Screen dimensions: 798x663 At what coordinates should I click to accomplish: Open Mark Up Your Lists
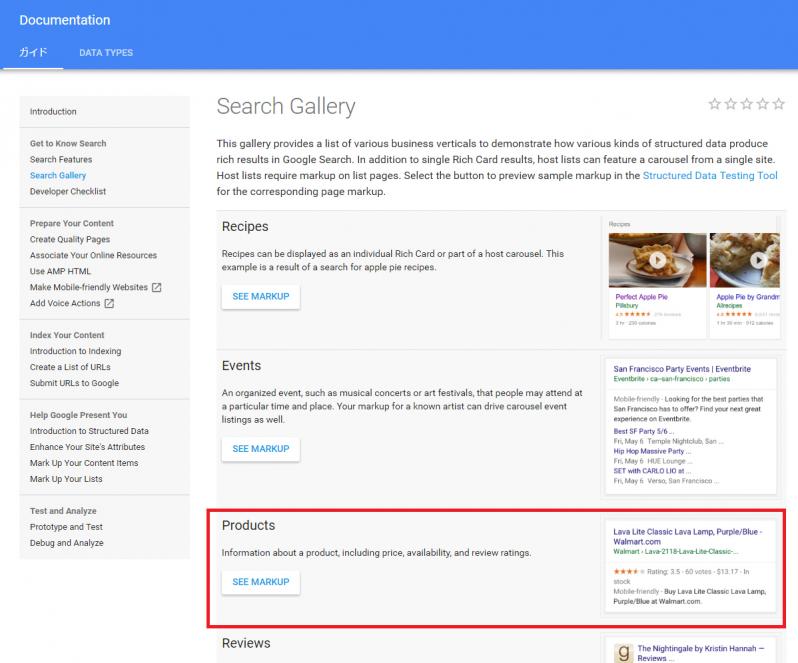tap(66, 479)
